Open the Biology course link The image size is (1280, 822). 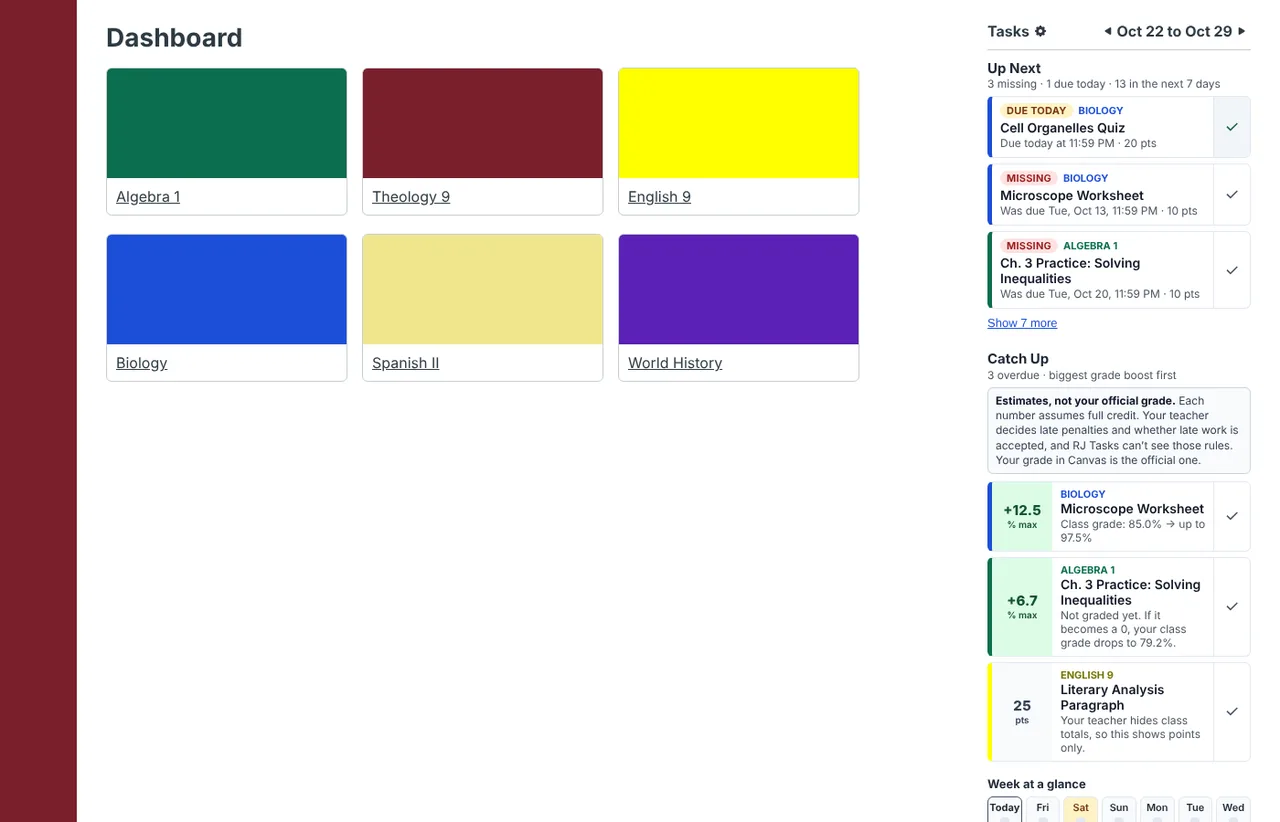pyautogui.click(x=142, y=363)
